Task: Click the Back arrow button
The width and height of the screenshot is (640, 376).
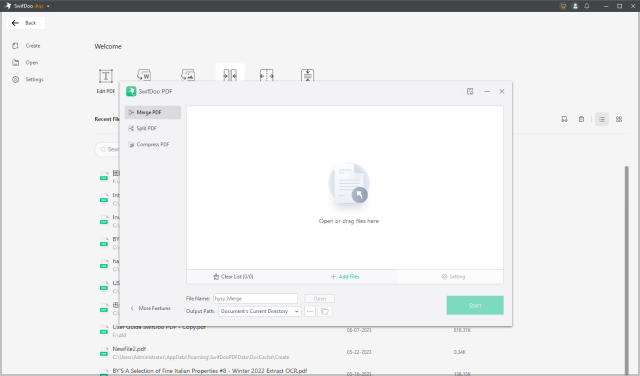Action: 25,23
